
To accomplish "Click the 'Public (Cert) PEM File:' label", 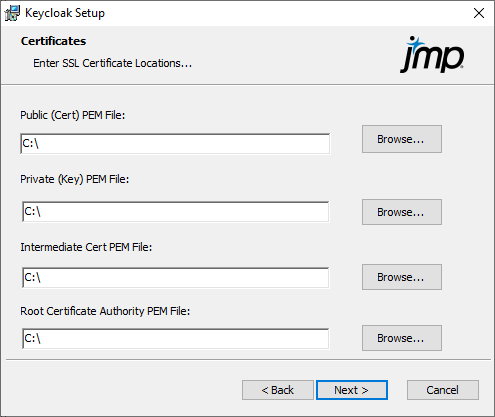I will (x=73, y=115).
